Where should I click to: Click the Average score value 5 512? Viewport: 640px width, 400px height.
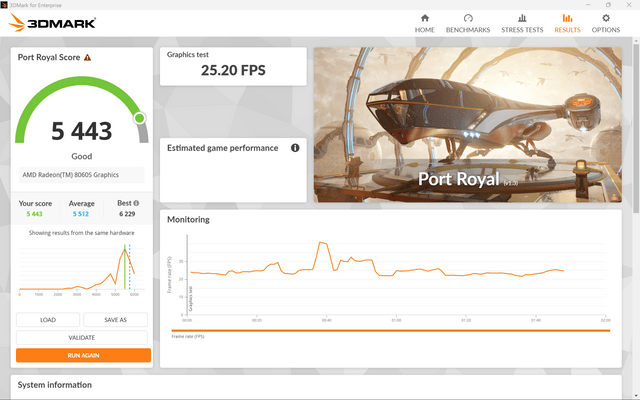(81, 214)
